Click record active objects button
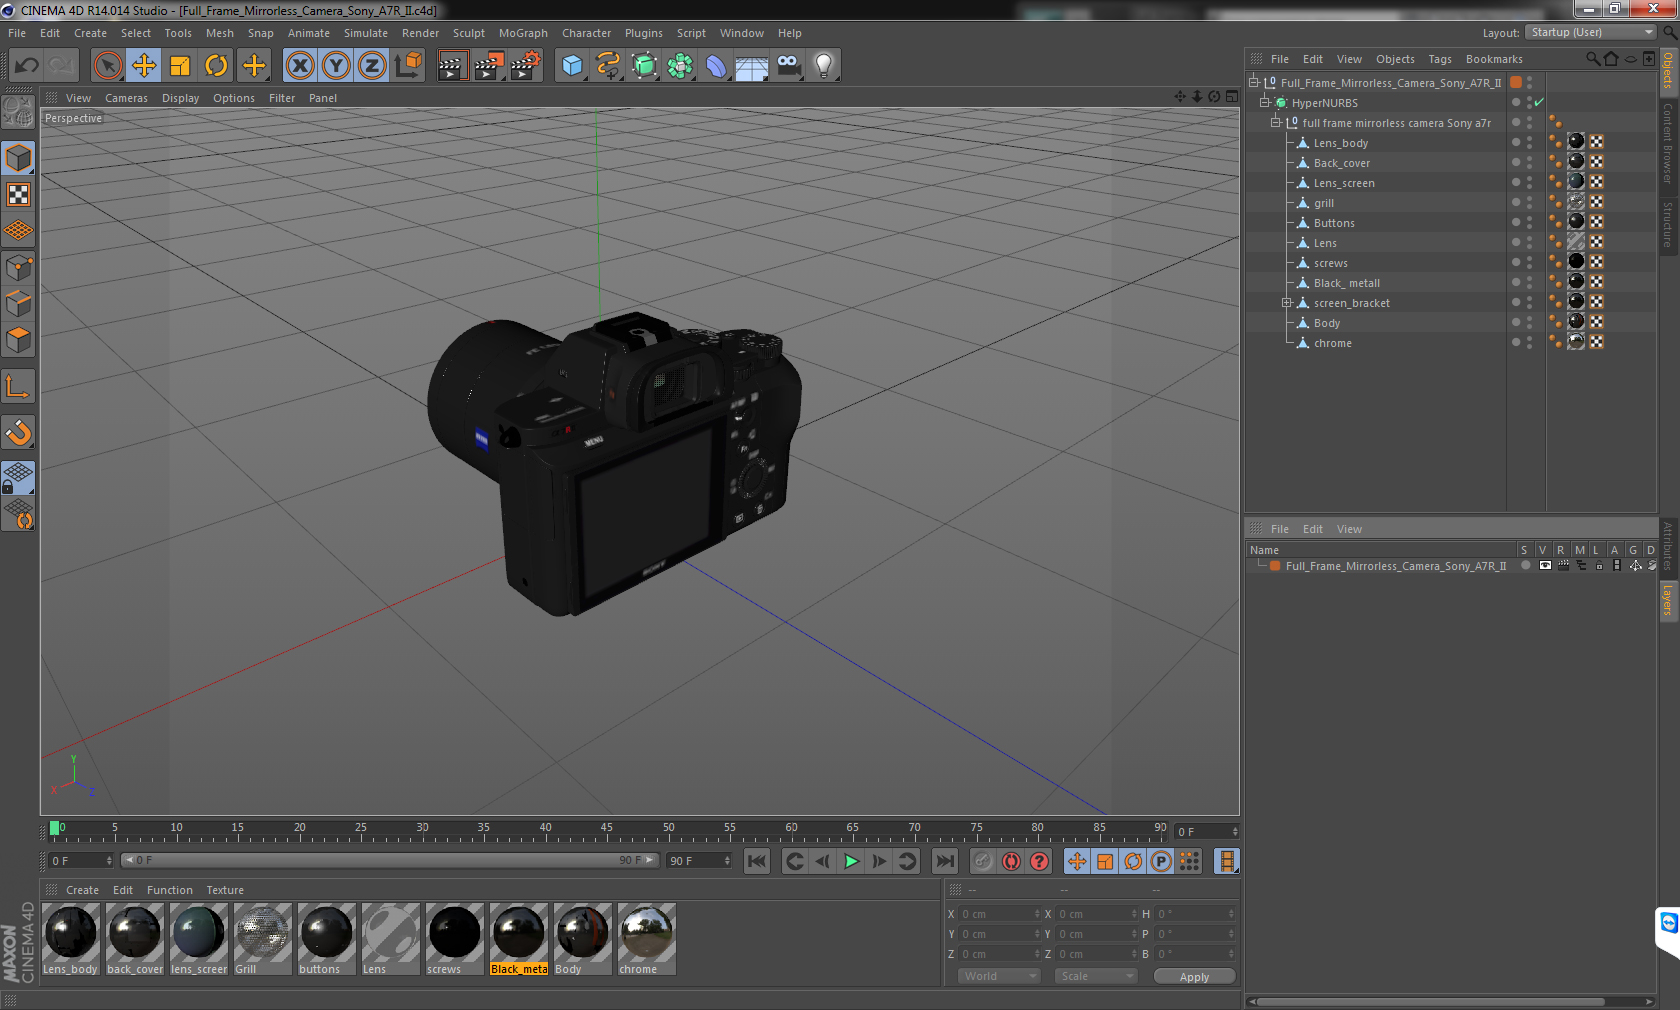 point(983,861)
